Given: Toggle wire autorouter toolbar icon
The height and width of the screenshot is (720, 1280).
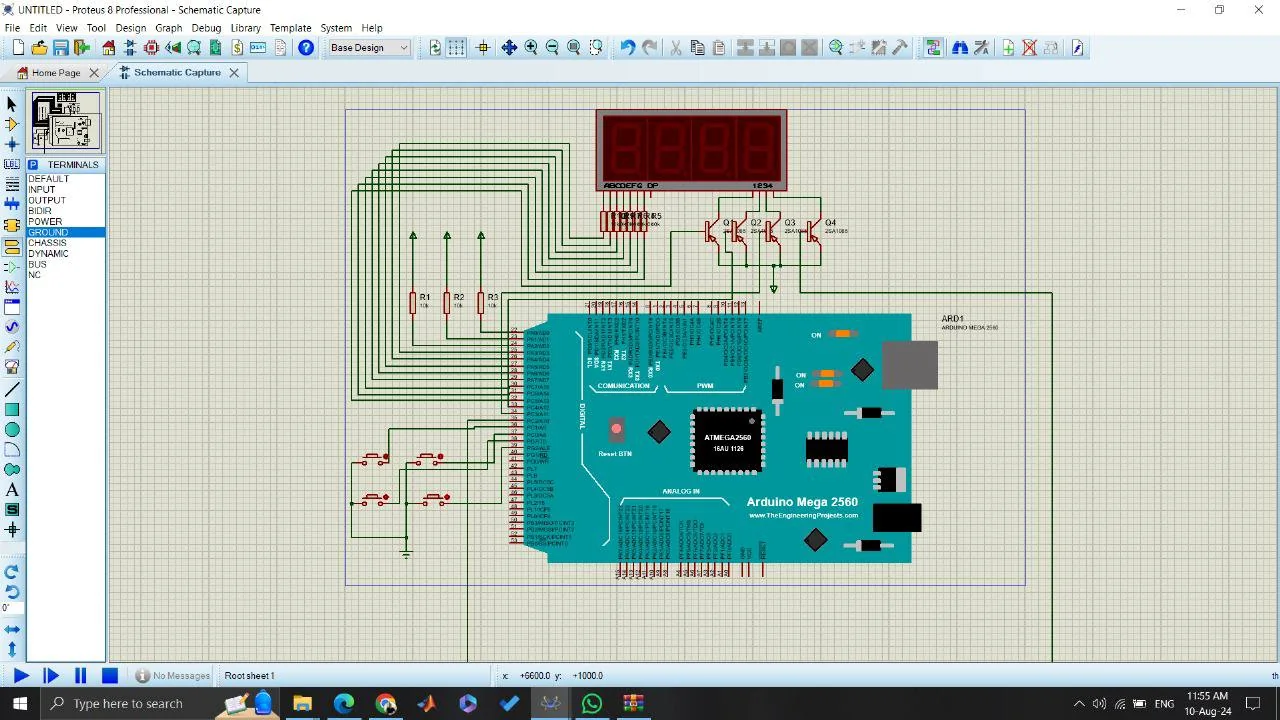Looking at the screenshot, I should [x=933, y=48].
